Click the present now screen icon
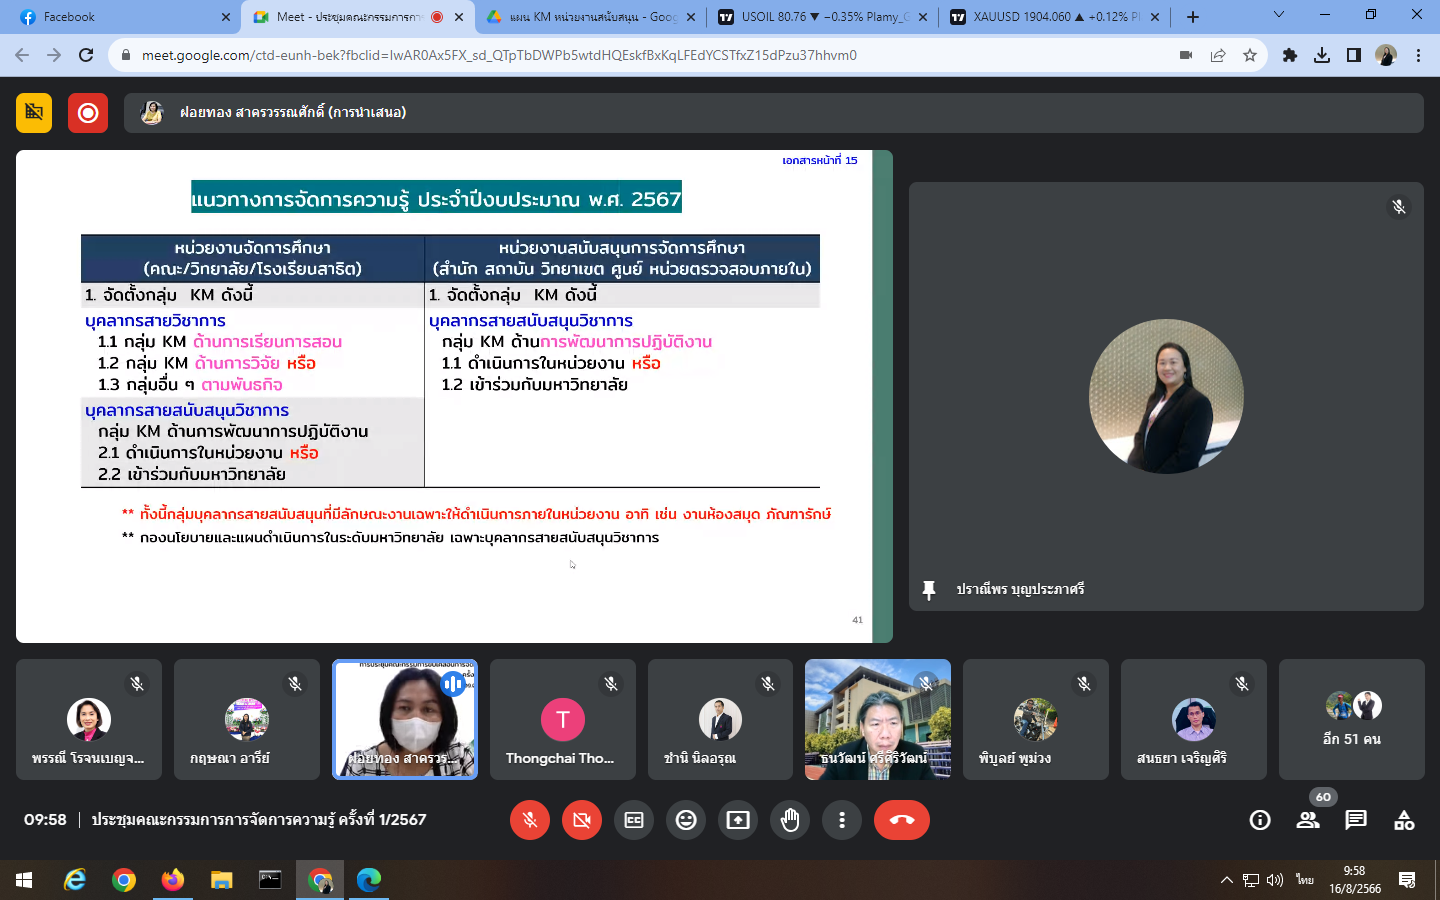This screenshot has width=1440, height=900. pyautogui.click(x=738, y=820)
